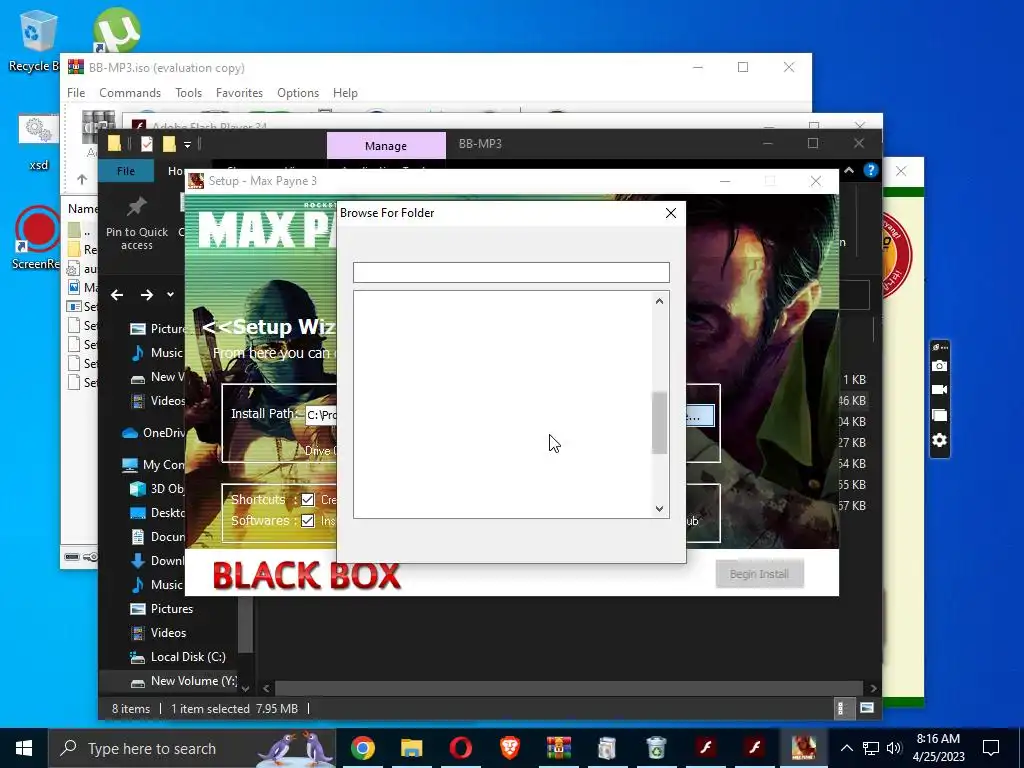This screenshot has width=1024, height=768.
Task: Select 3D Objects in navigation pane
Action: [158, 488]
